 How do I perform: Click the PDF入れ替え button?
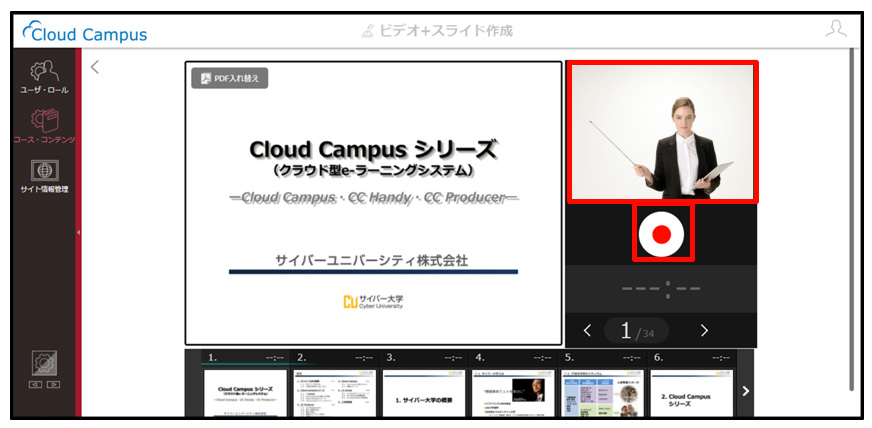click(x=230, y=78)
